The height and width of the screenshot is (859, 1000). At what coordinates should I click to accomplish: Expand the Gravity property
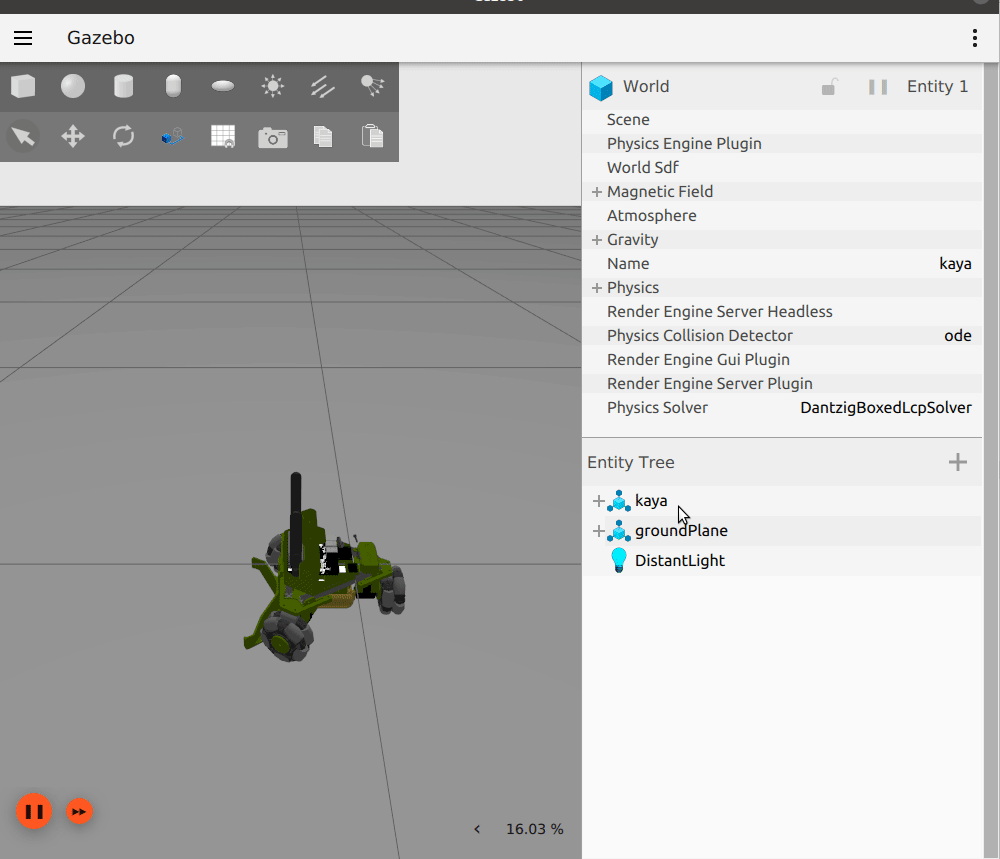point(597,240)
